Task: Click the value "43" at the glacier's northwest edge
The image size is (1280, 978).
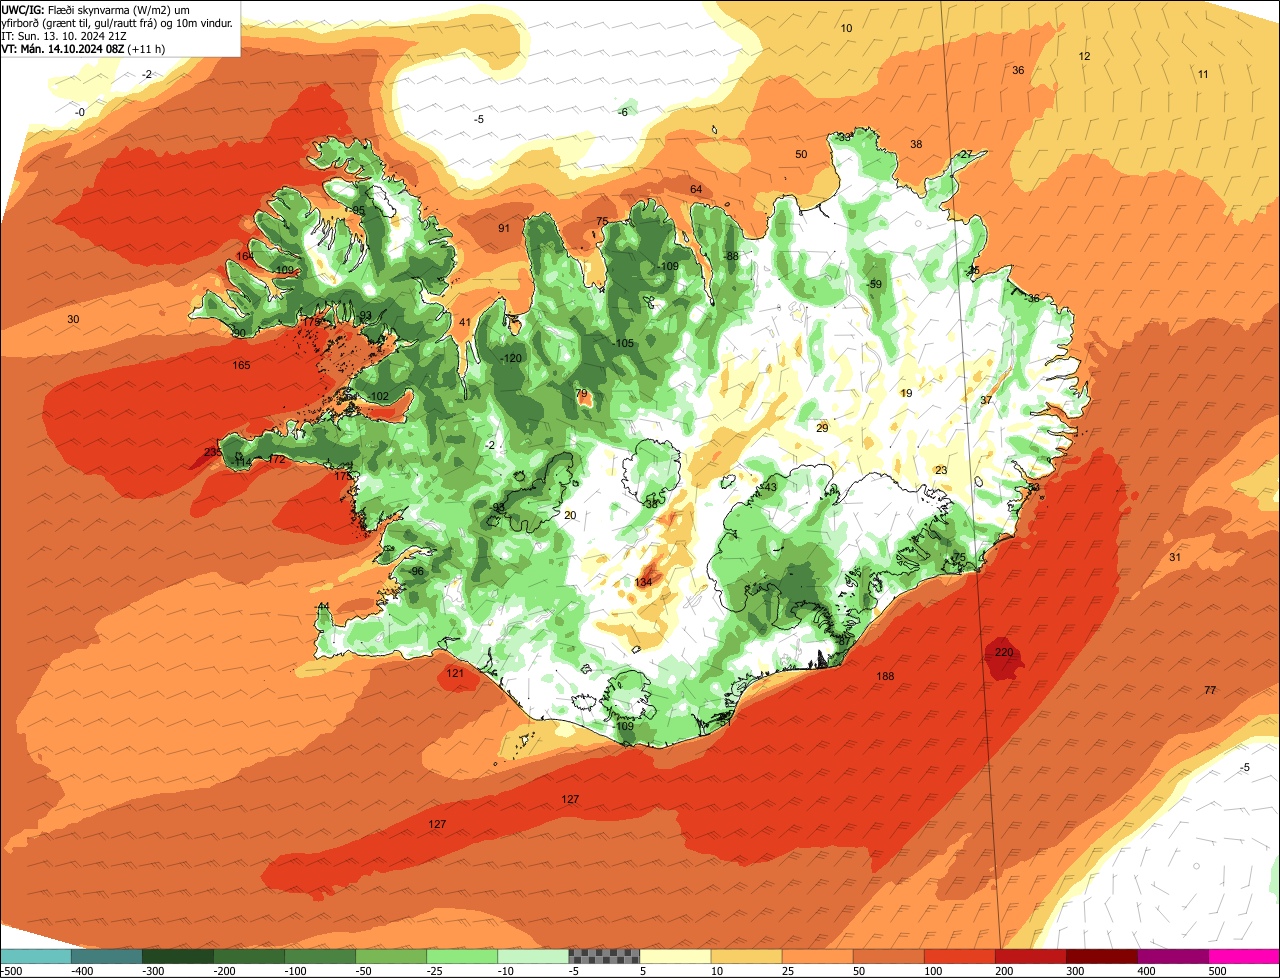Action: (769, 487)
